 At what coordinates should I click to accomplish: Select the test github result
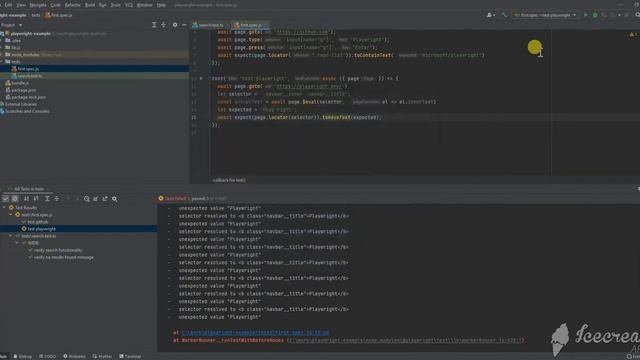click(38, 222)
